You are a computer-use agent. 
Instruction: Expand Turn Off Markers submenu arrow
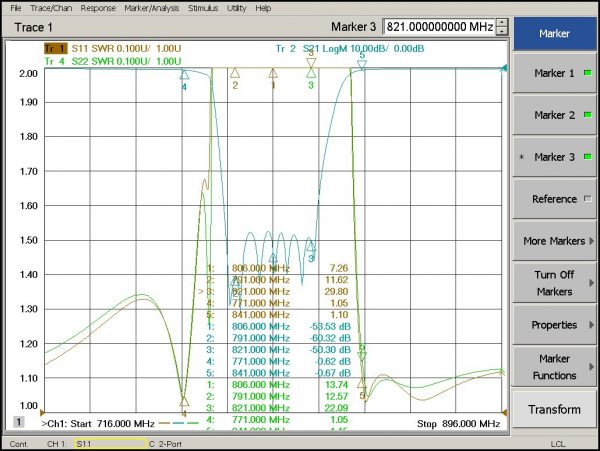(x=592, y=283)
